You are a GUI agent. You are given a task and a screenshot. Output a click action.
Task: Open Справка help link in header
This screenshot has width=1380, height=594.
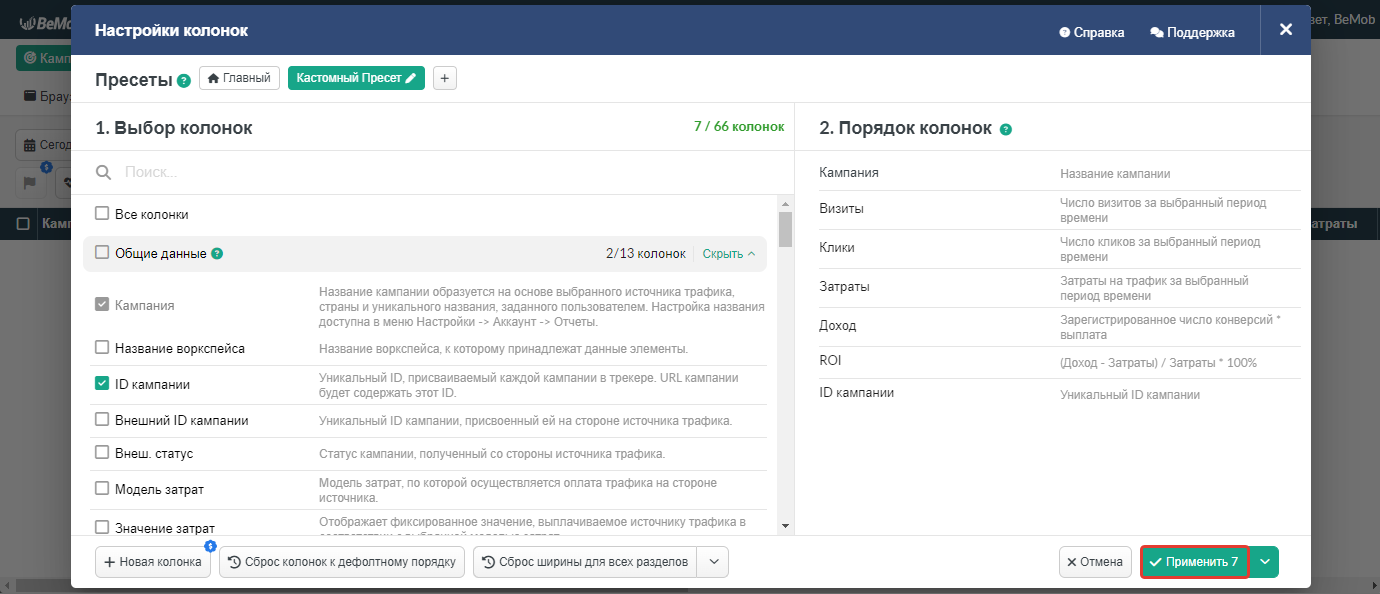pos(1092,32)
